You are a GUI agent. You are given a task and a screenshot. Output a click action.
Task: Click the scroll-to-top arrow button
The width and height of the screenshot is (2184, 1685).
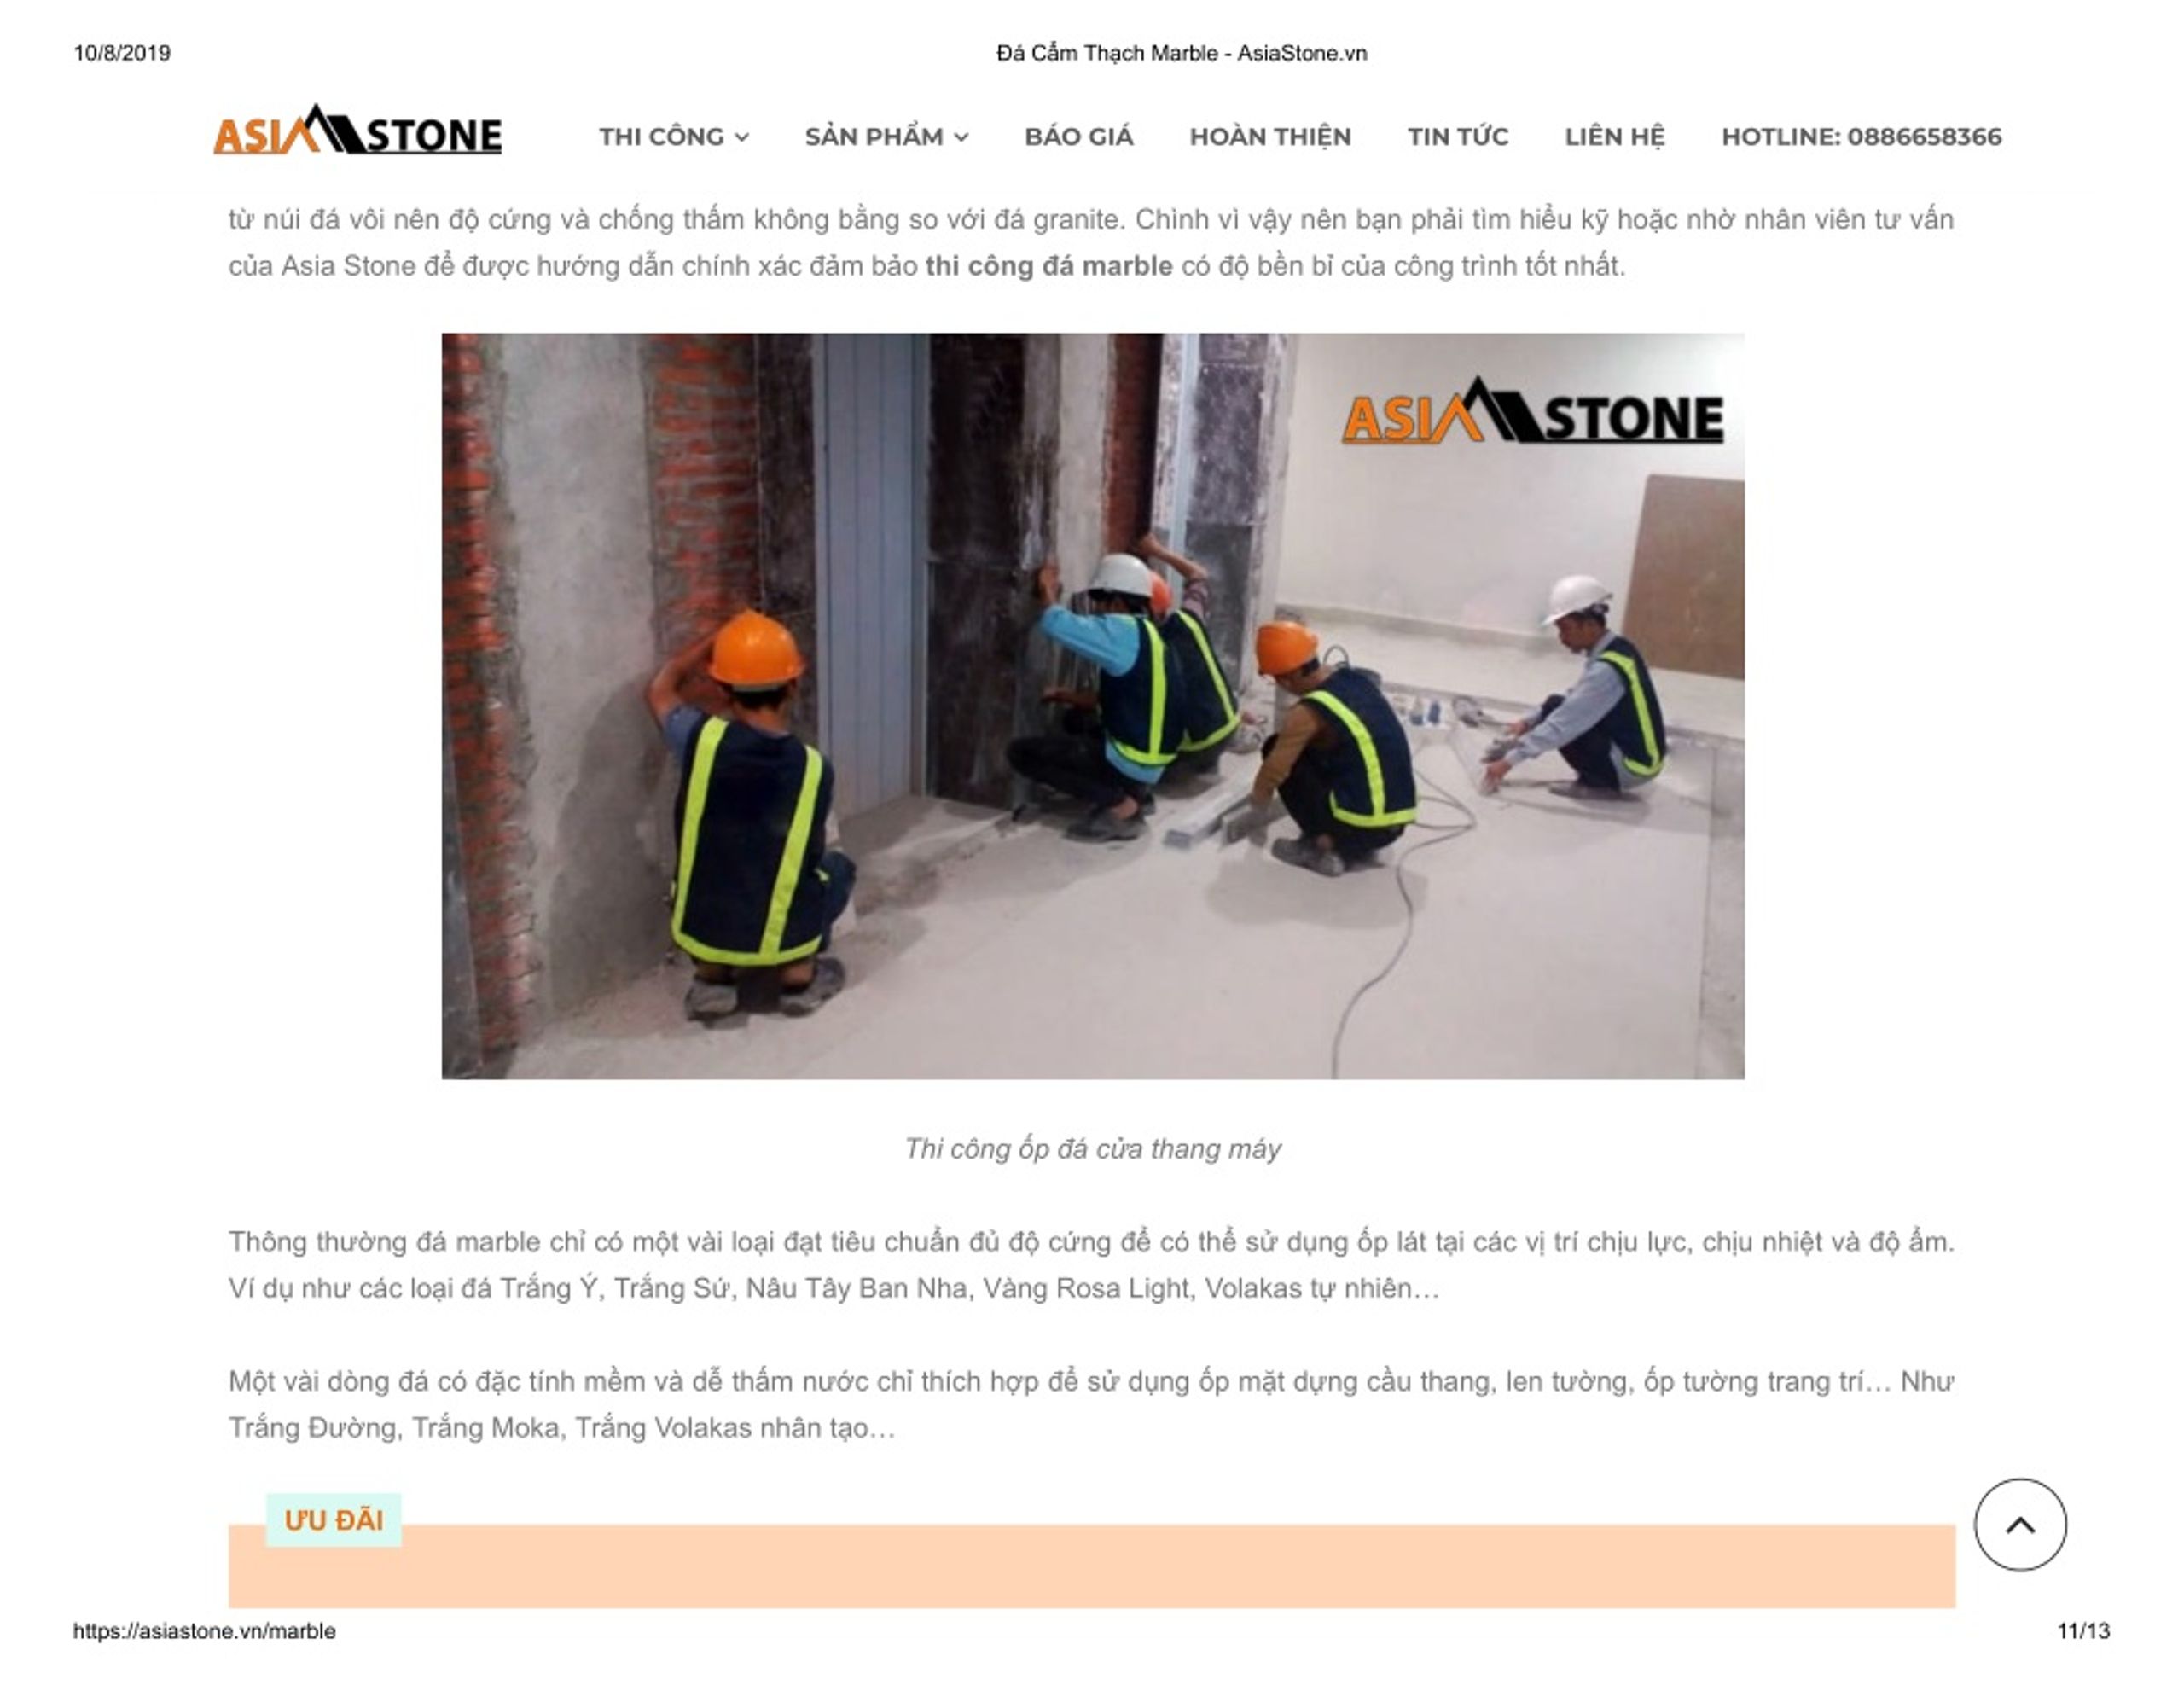click(x=2019, y=1524)
